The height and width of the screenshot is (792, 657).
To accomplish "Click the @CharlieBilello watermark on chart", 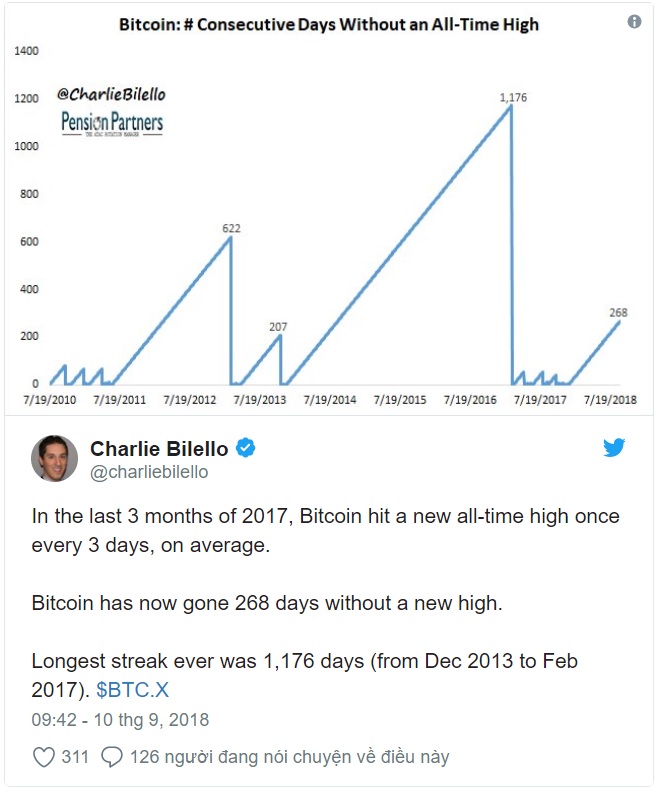I will [x=111, y=94].
